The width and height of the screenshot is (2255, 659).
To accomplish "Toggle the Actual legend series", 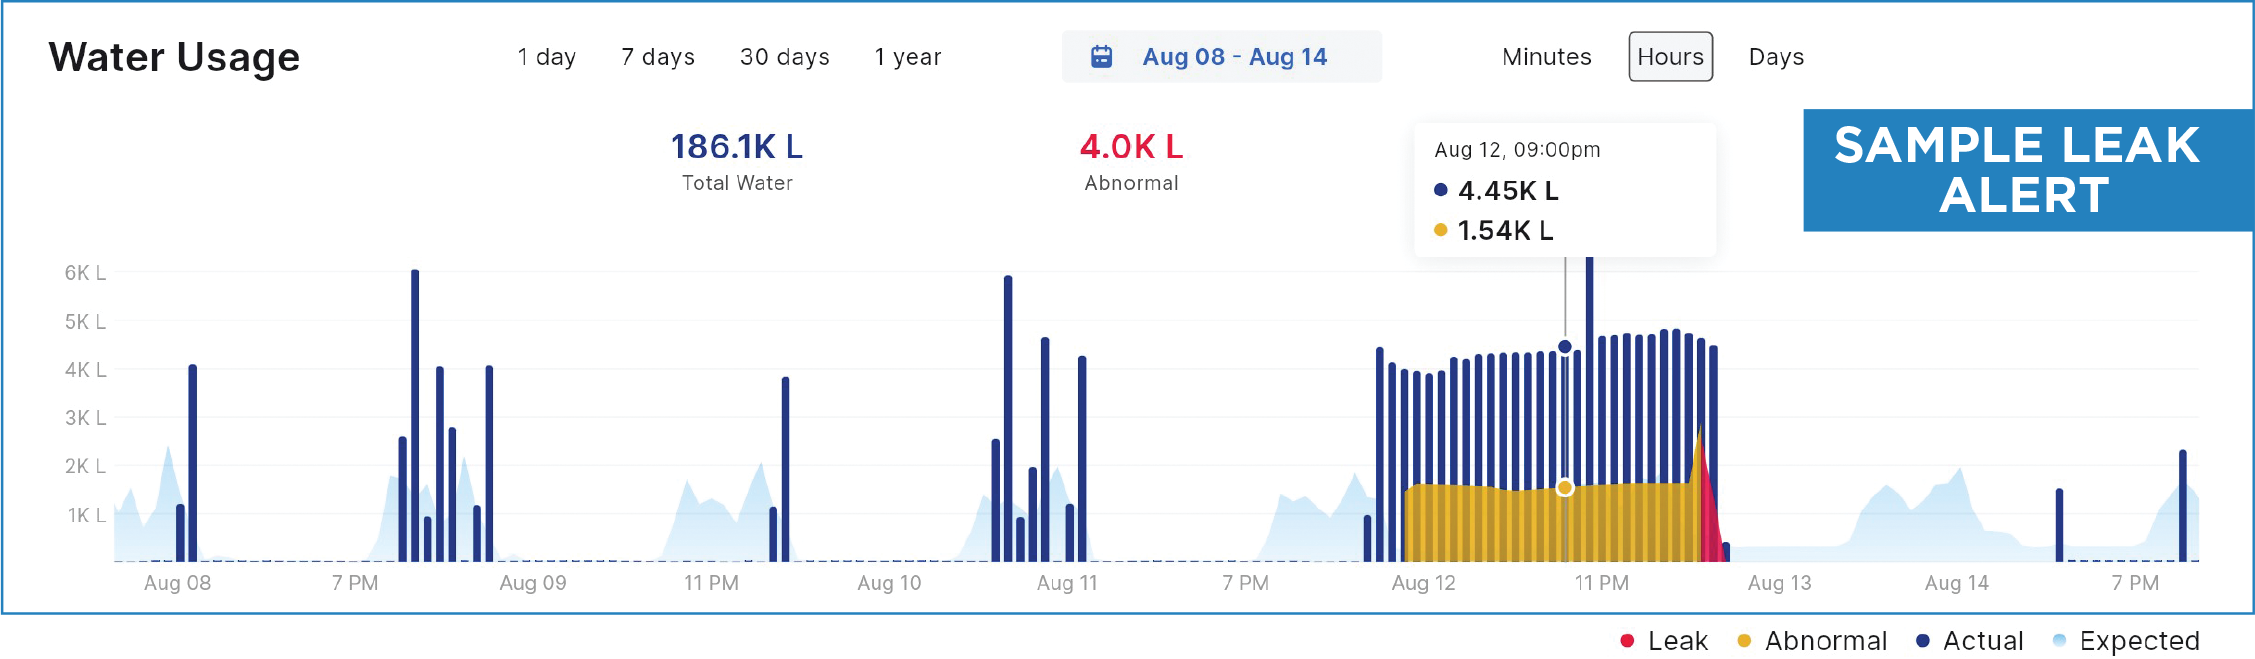I will pyautogui.click(x=1982, y=641).
